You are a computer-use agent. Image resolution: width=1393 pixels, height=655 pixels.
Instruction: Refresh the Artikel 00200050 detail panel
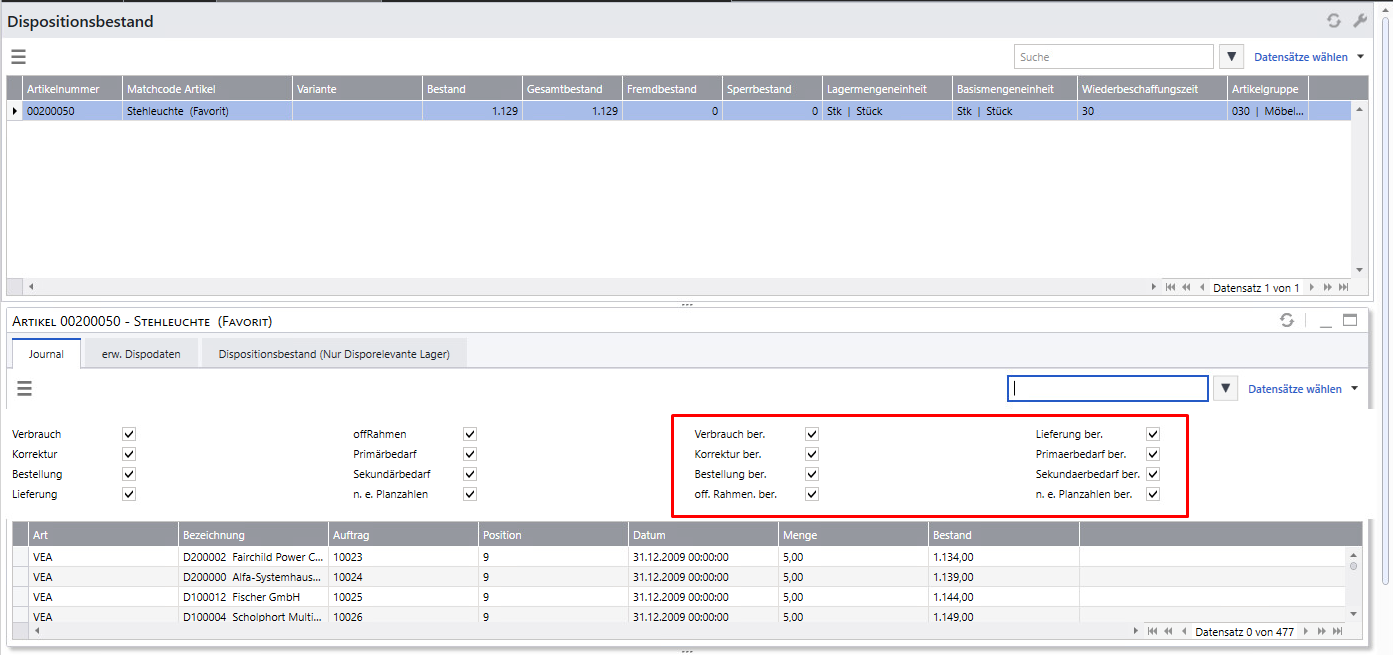pyautogui.click(x=1287, y=321)
